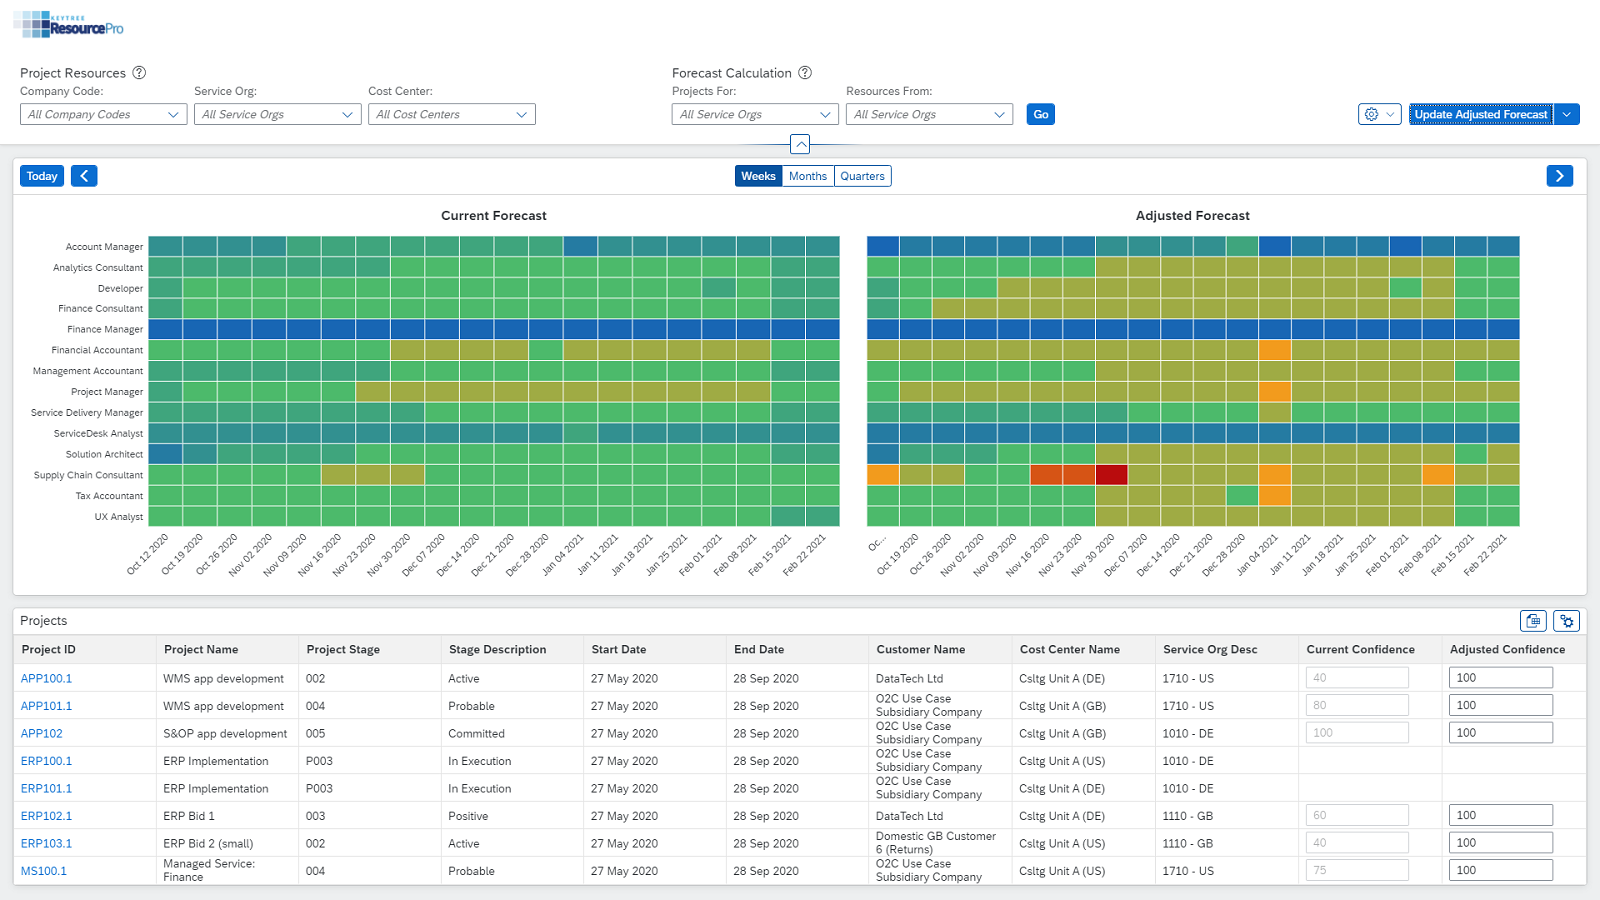Advance timeline with right arrow button
Viewport: 1600px width, 900px height.
coord(1559,176)
